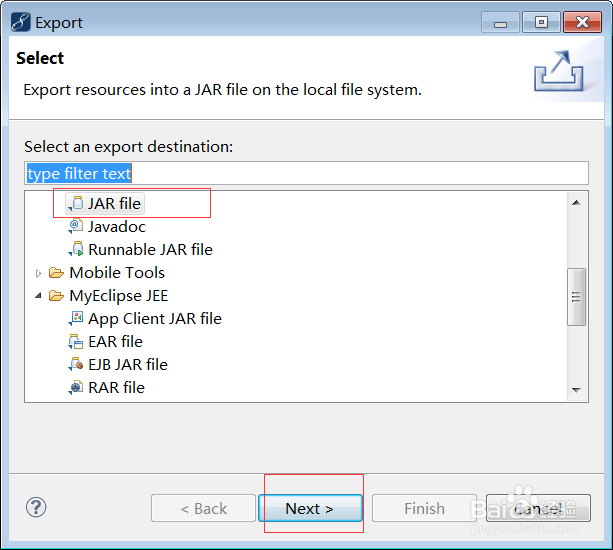Image resolution: width=613 pixels, height=550 pixels.
Task: Click the vertical scrollbar thumb
Action: coord(577,296)
